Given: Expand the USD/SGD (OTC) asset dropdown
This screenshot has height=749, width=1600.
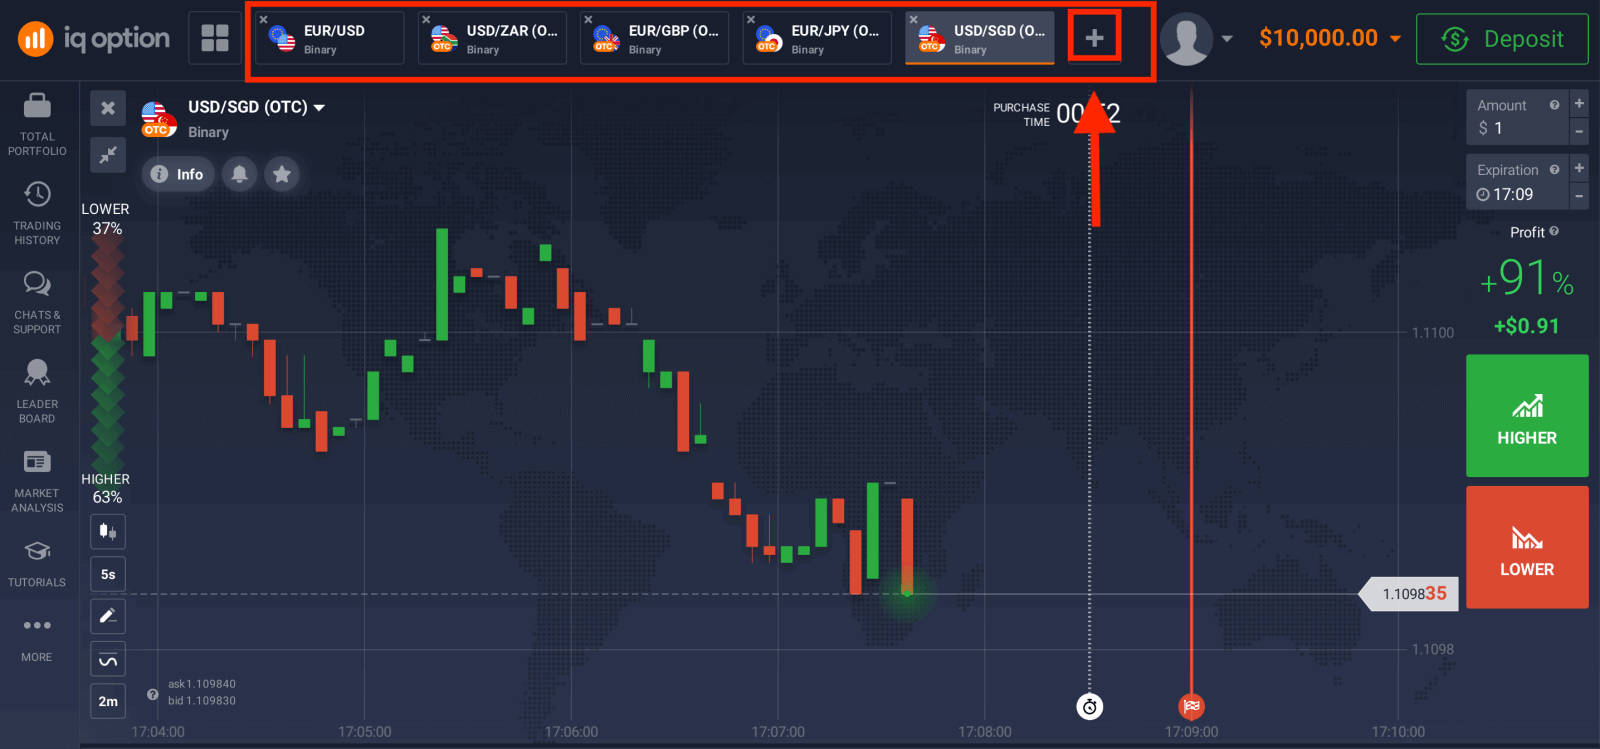Looking at the screenshot, I should [x=319, y=107].
